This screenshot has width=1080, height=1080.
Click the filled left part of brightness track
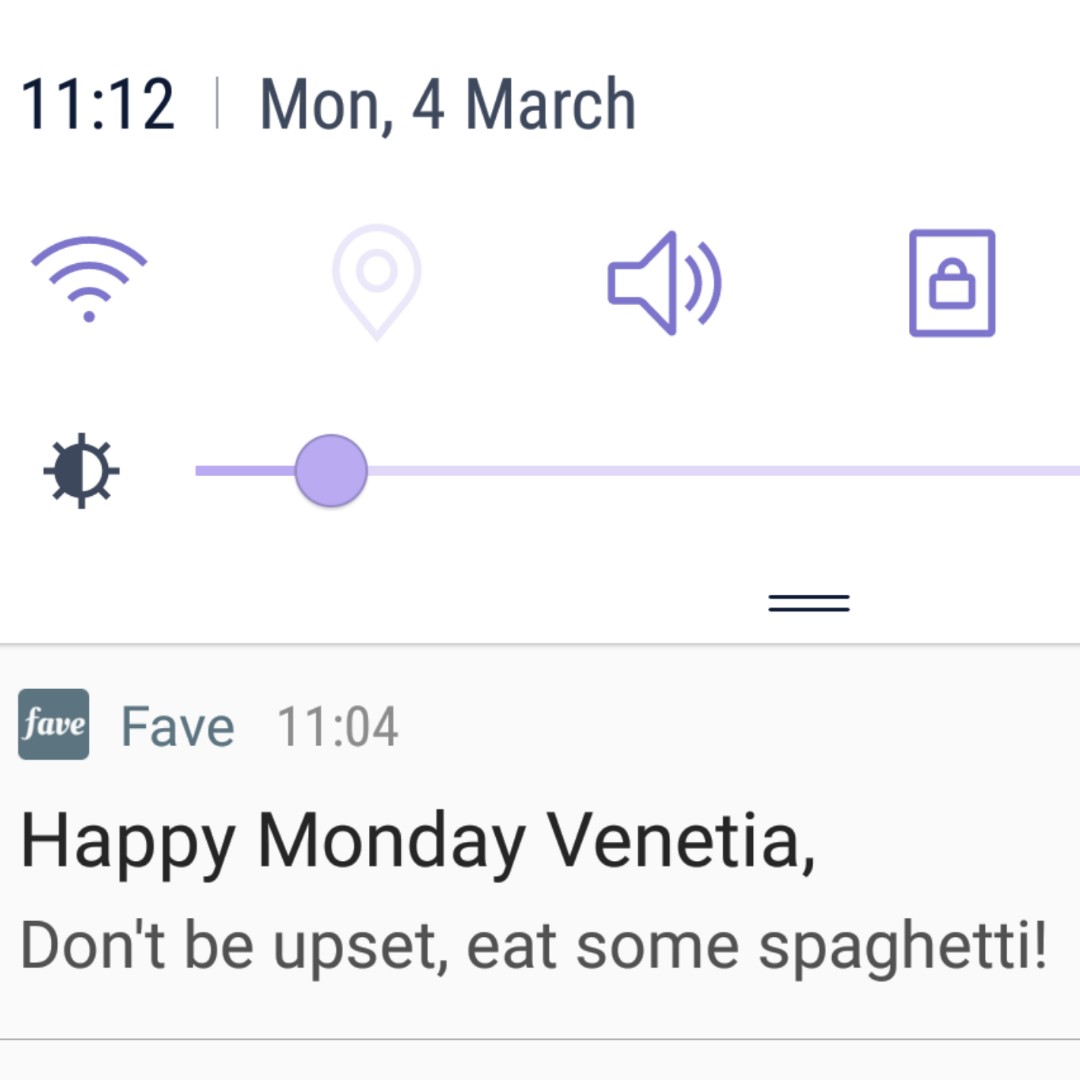pyautogui.click(x=245, y=471)
